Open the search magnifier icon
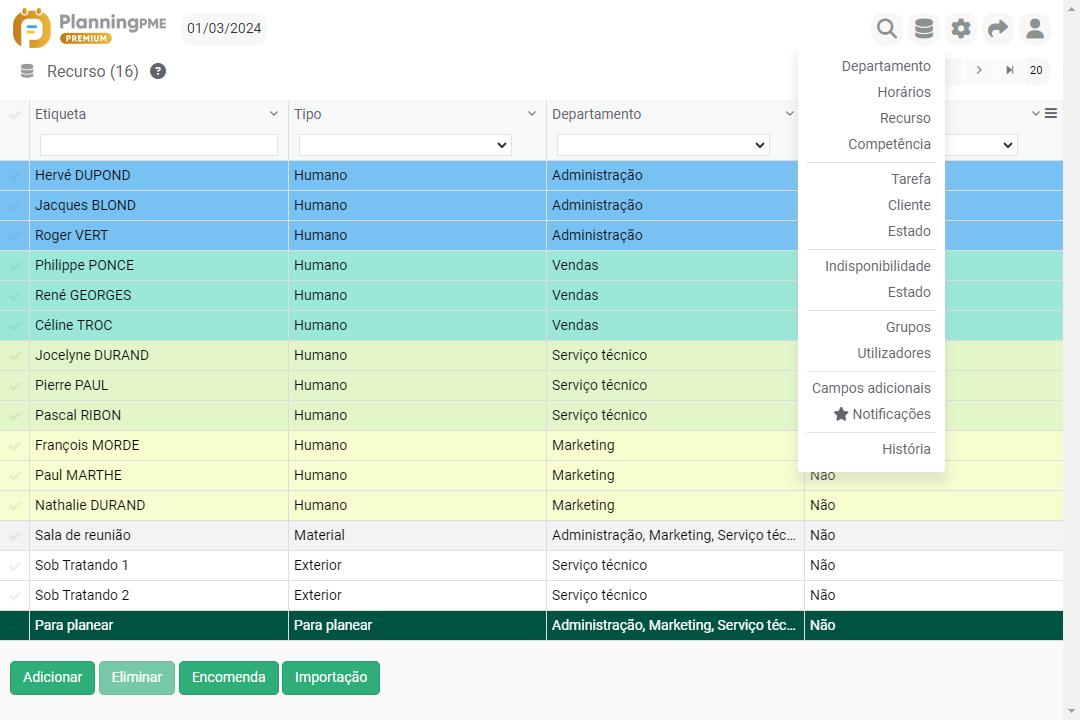The image size is (1080, 720). (886, 29)
